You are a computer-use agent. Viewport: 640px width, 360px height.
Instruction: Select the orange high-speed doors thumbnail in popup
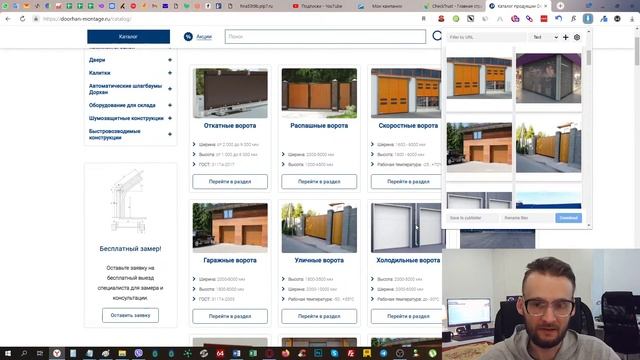click(479, 78)
